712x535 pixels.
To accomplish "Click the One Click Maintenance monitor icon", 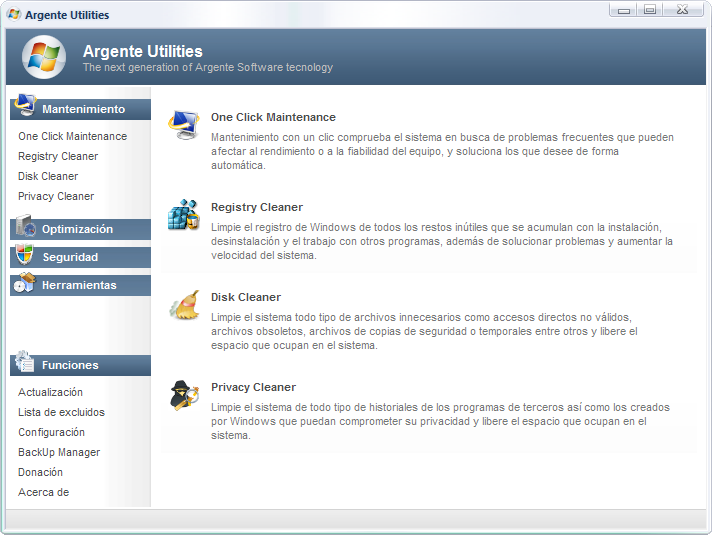I will pos(184,123).
